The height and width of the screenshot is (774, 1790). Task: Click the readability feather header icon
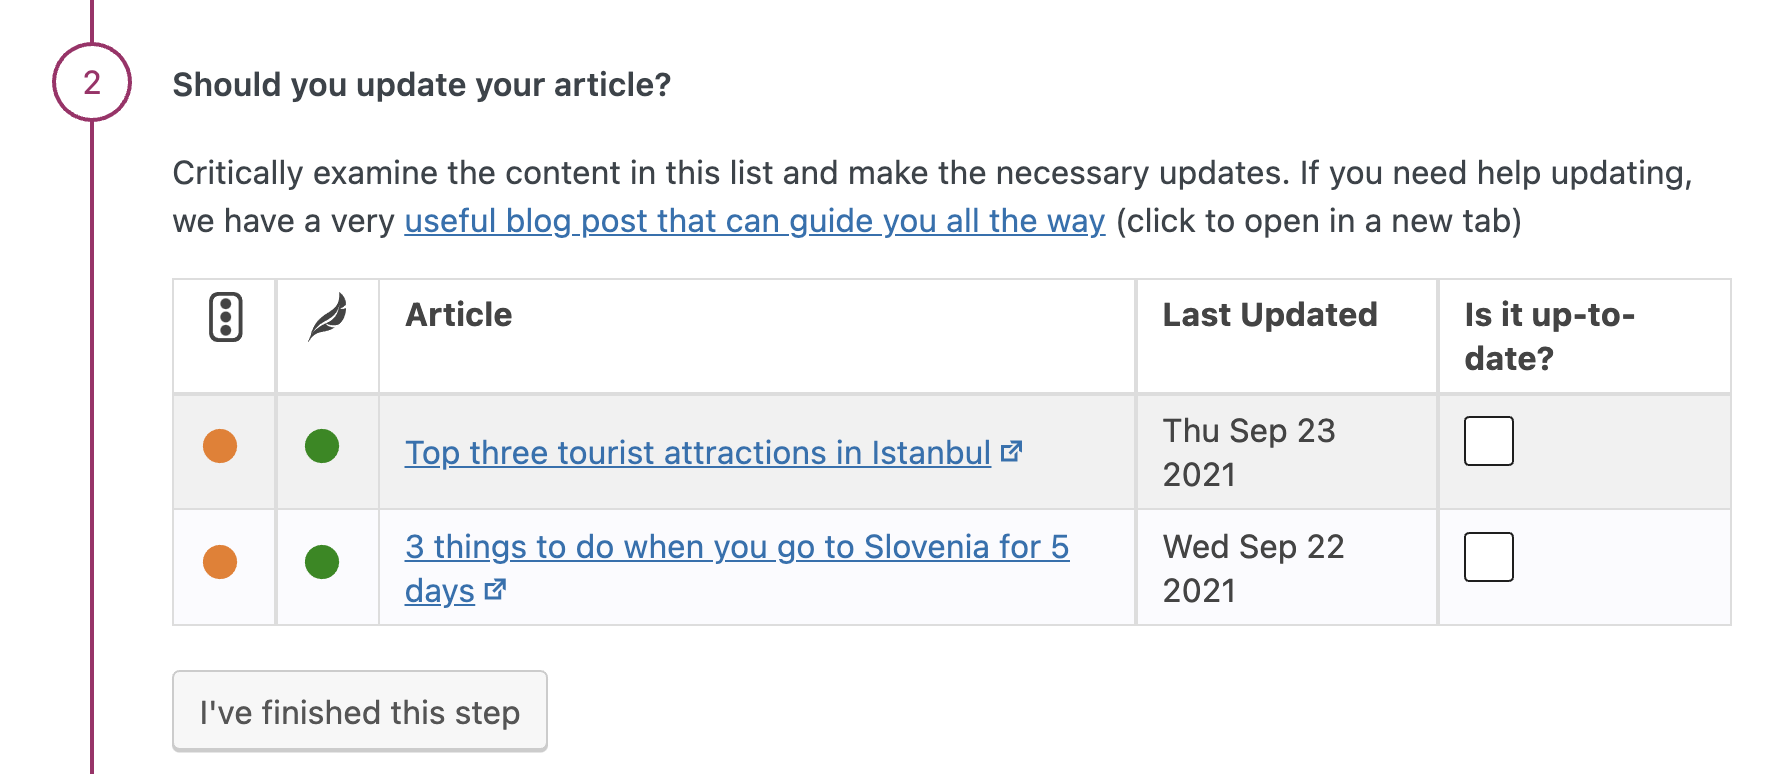(x=328, y=317)
